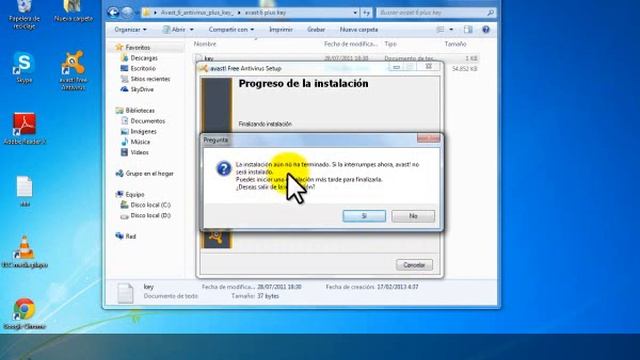Toggle the preview pane icon
The height and width of the screenshot is (360, 640).
tap(468, 29)
